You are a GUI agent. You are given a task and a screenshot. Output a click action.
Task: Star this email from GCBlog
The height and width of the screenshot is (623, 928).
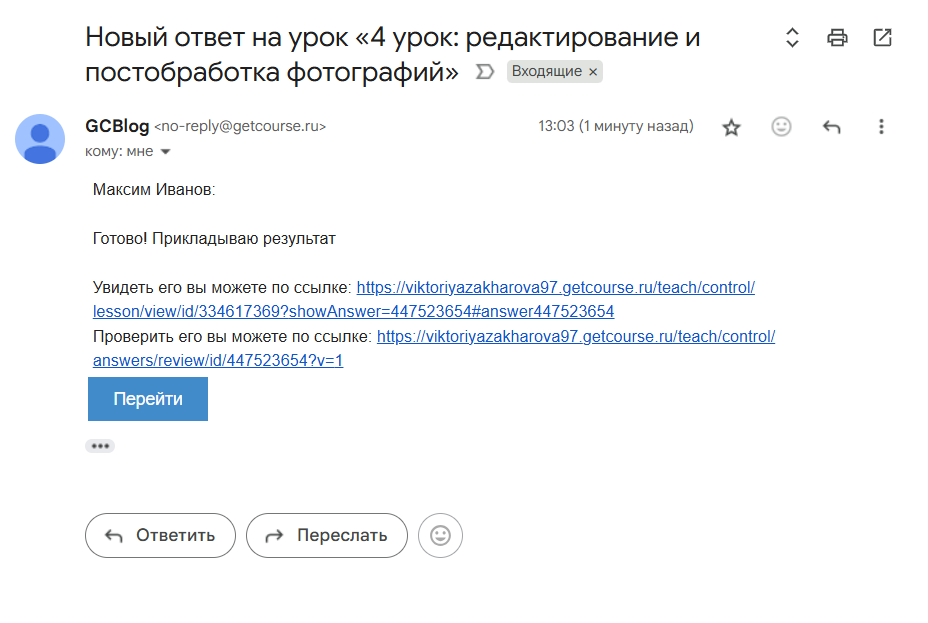click(731, 126)
